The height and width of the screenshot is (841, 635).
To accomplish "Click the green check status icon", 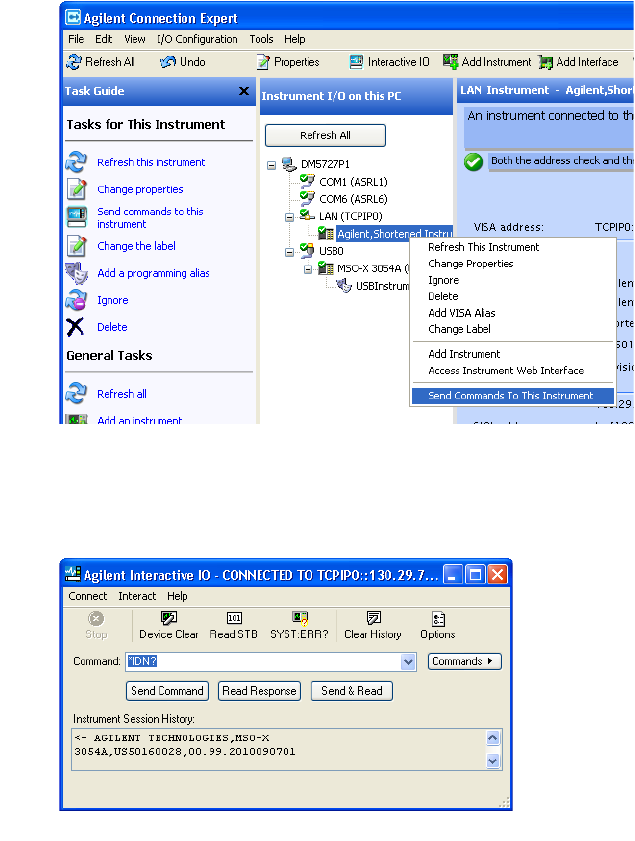I will [x=474, y=161].
